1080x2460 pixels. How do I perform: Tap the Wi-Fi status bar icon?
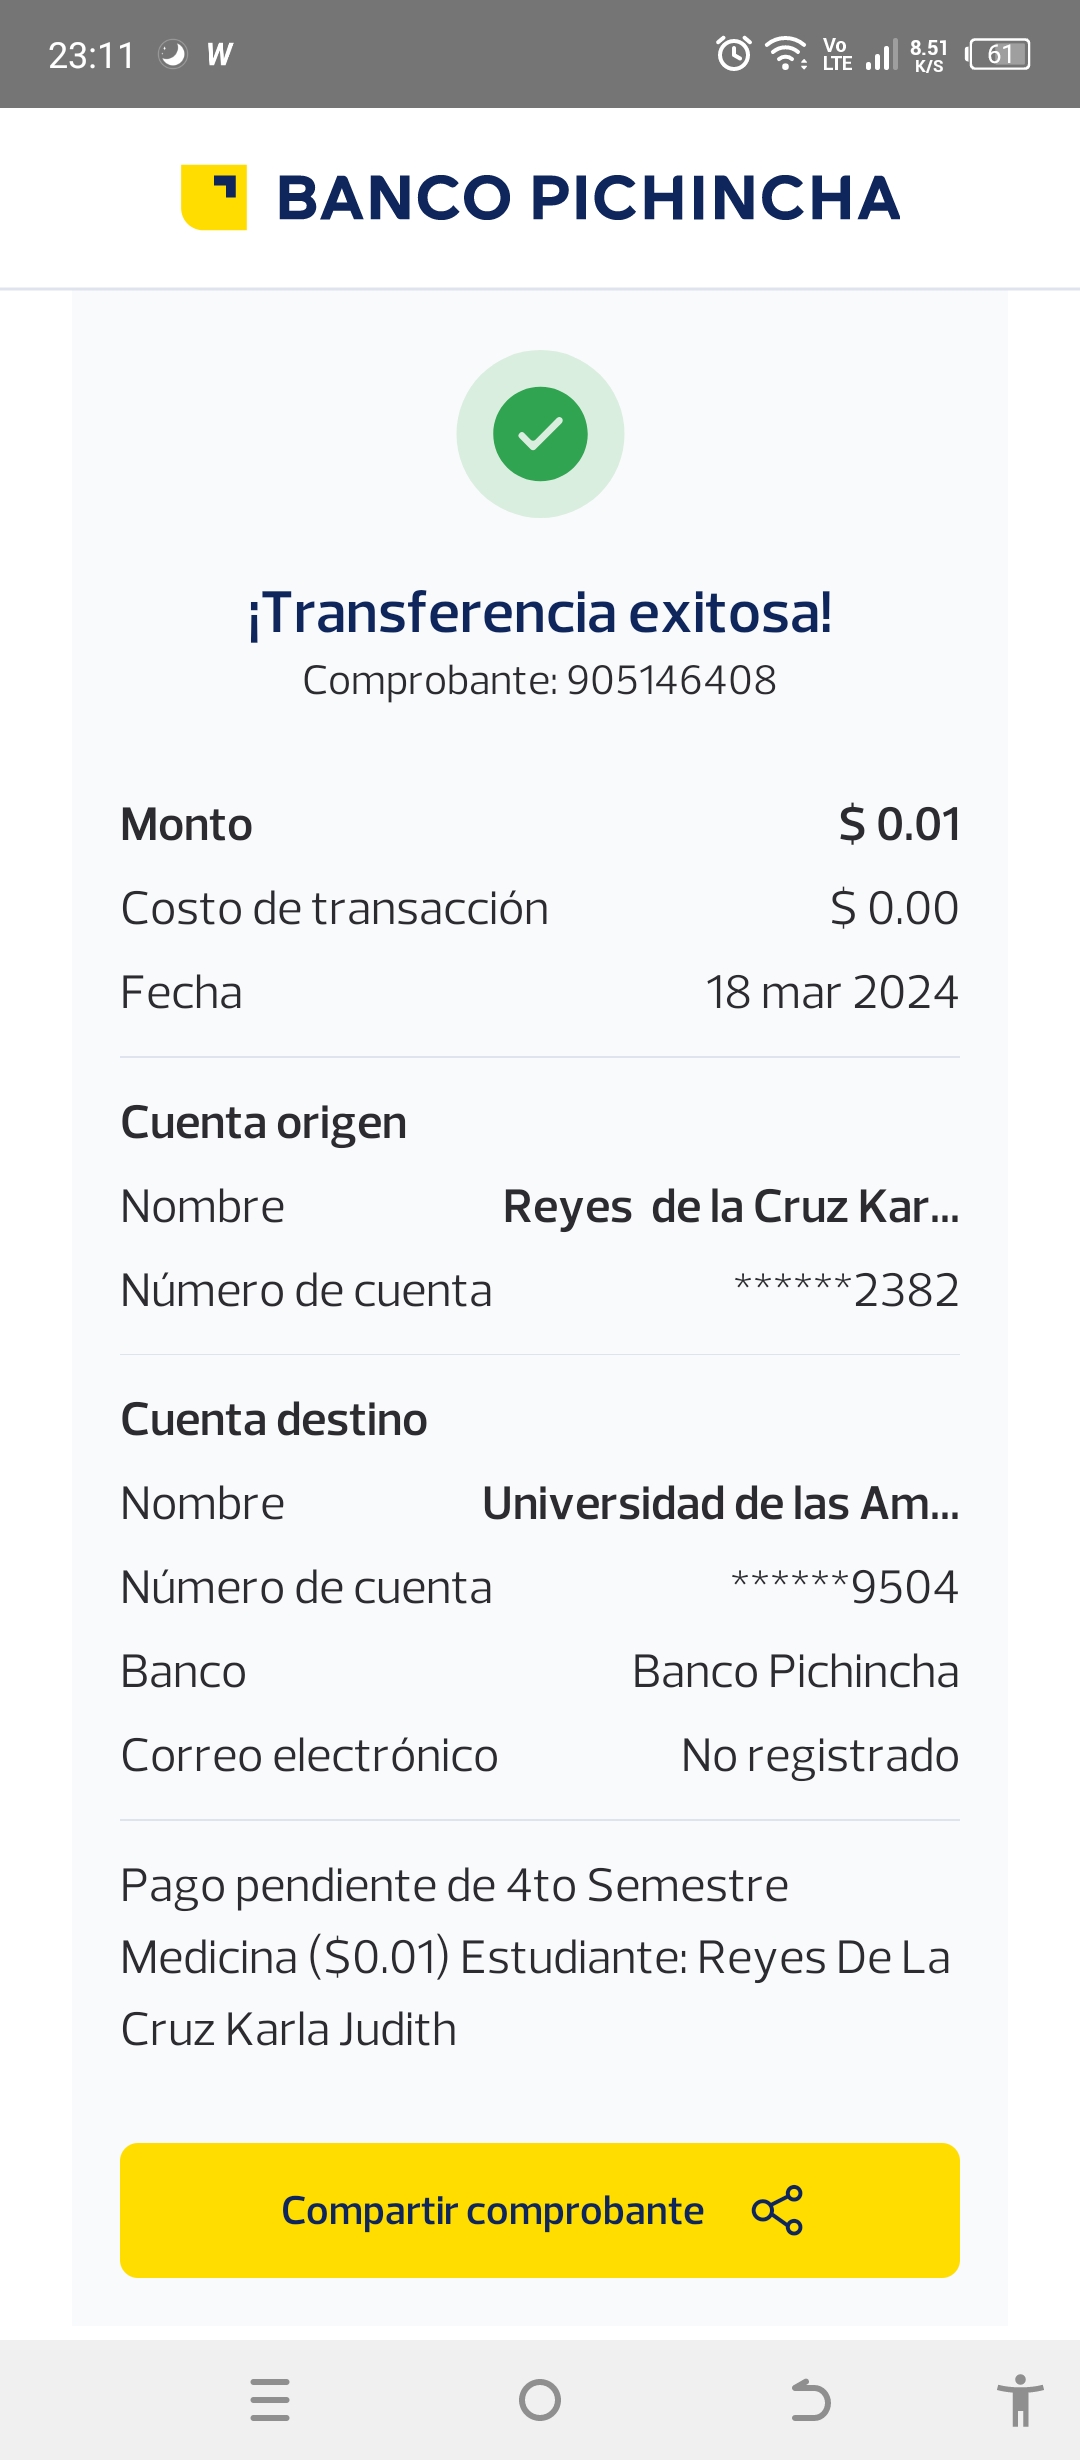tap(786, 54)
